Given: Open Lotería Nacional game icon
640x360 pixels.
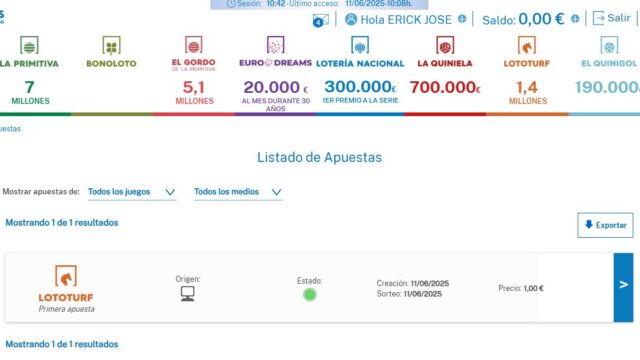Looking at the screenshot, I should [x=360, y=45].
